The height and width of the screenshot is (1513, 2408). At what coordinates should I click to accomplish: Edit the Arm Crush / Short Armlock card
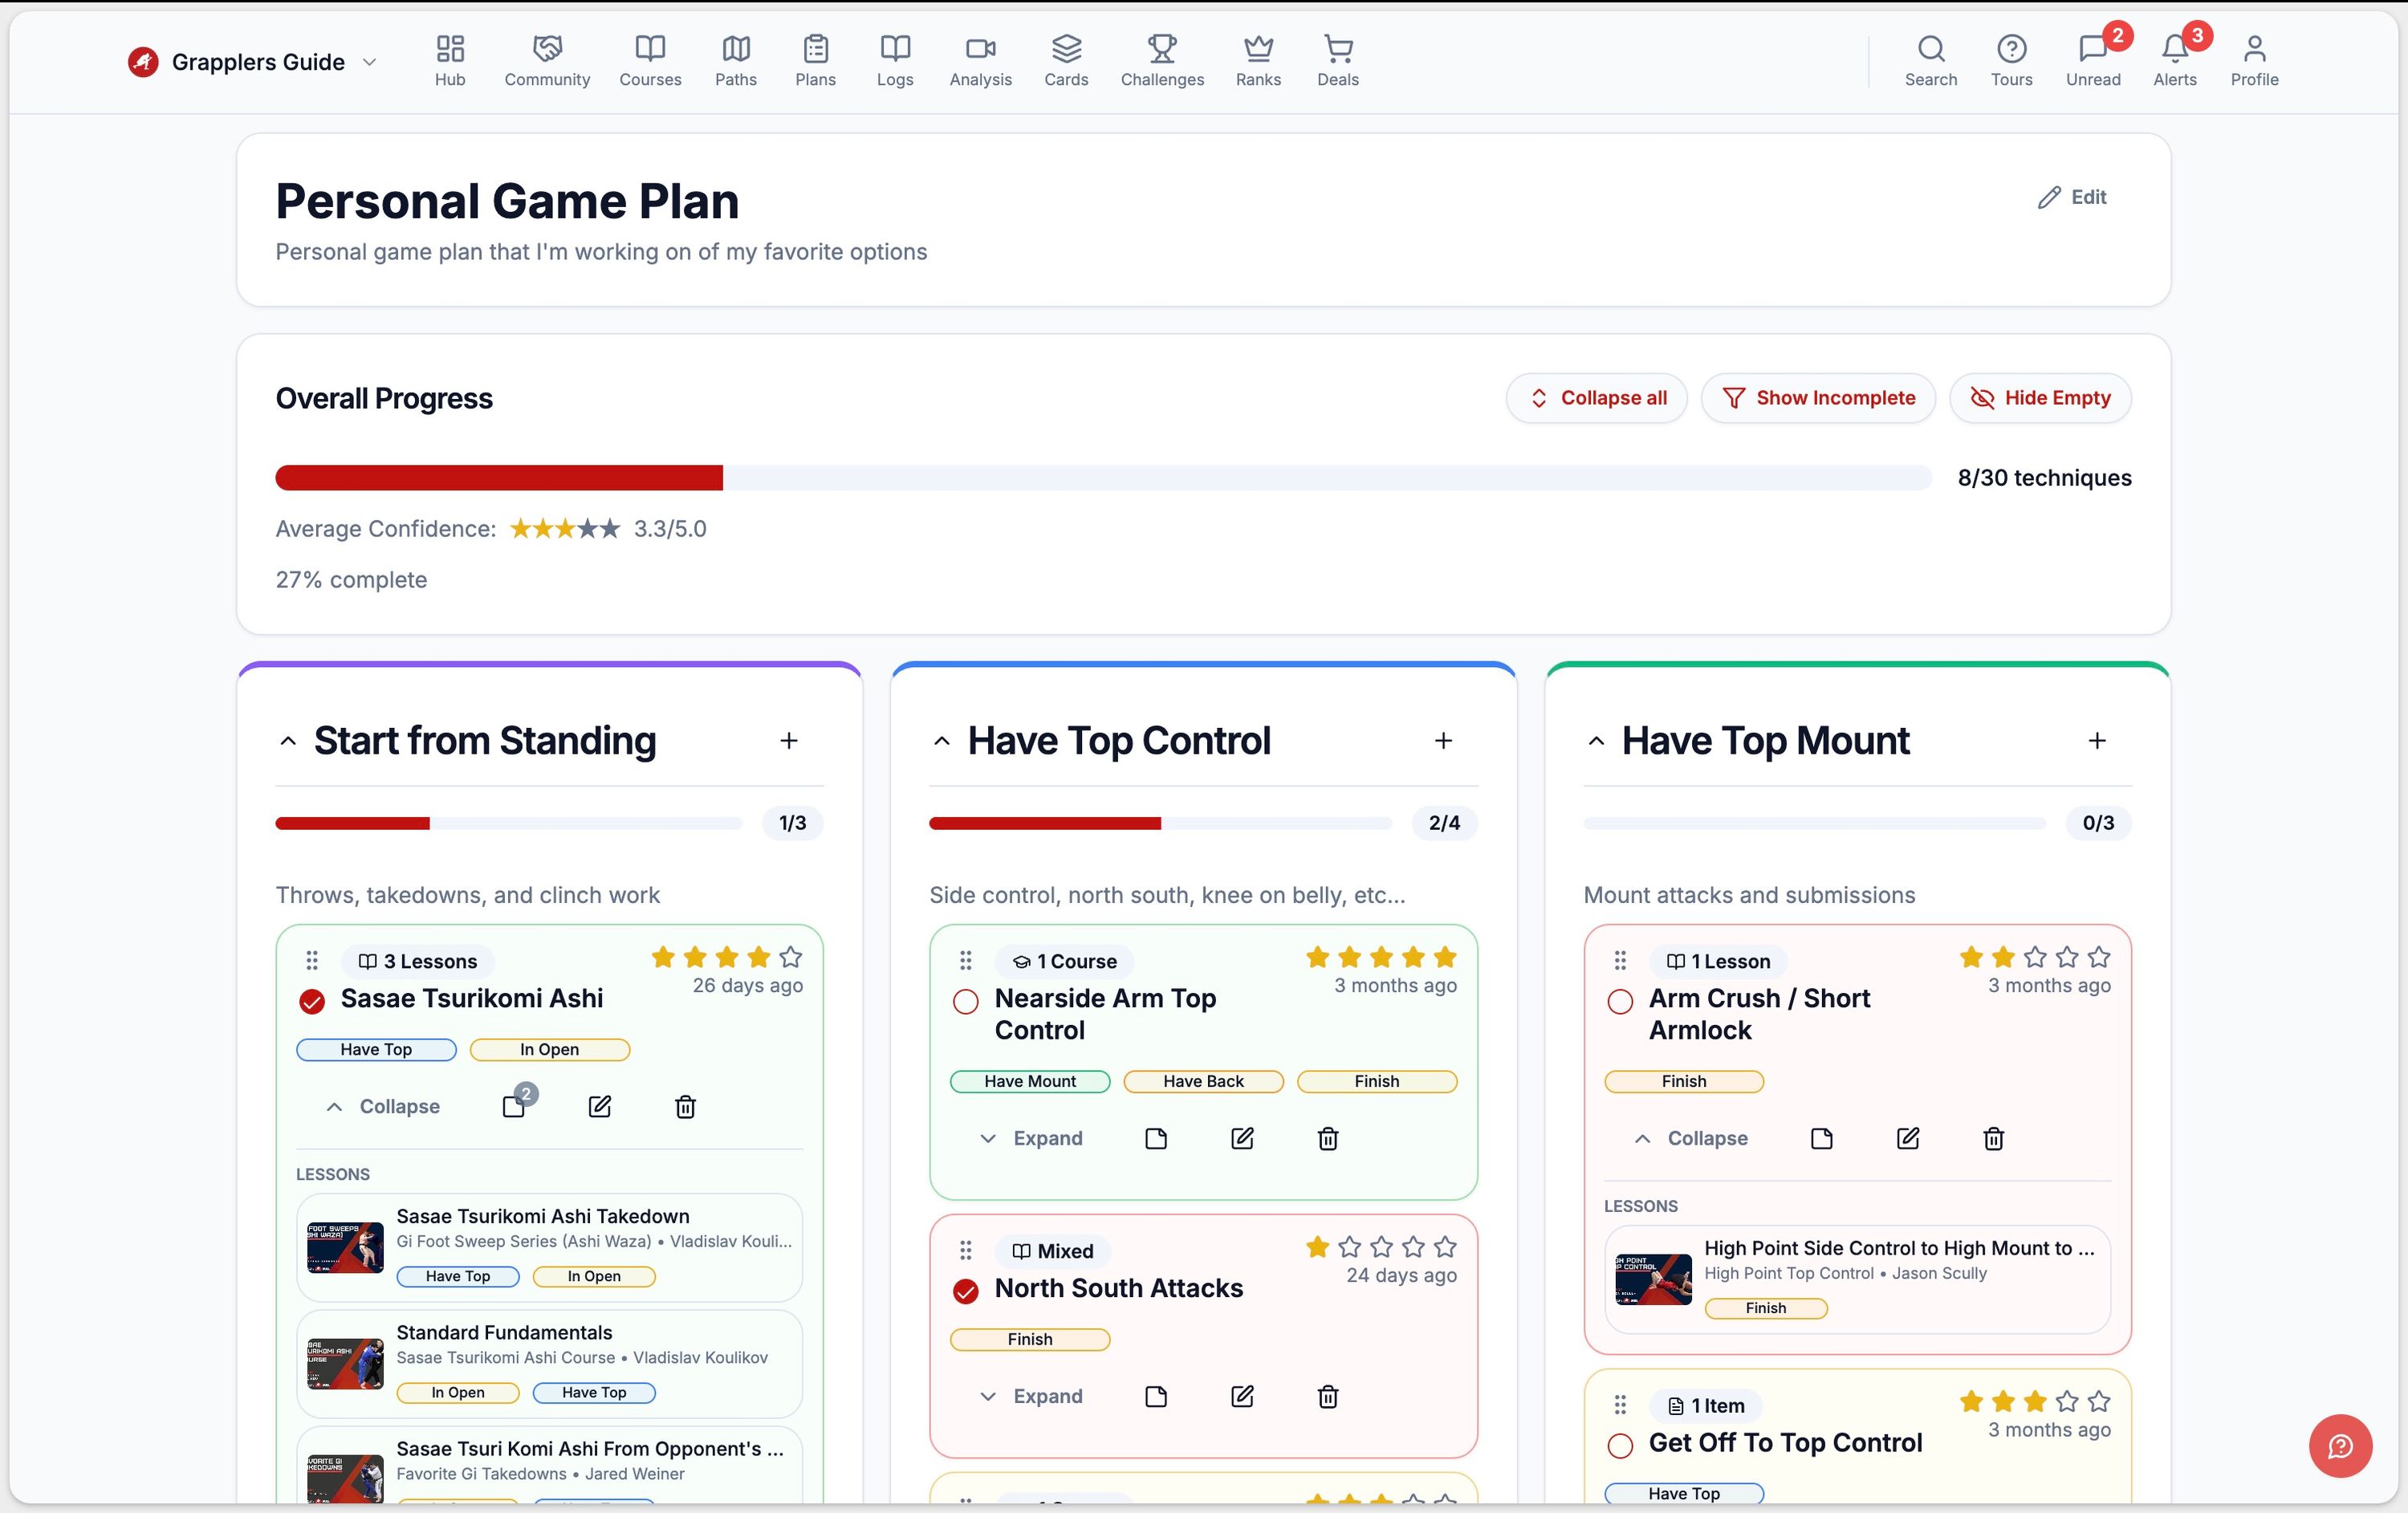tap(1908, 1138)
